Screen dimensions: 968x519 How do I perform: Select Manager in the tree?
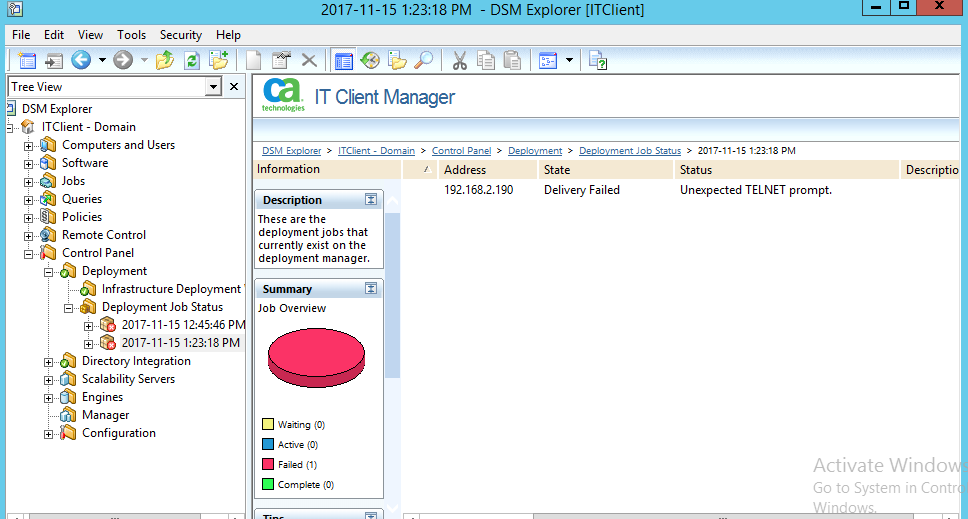click(x=106, y=415)
